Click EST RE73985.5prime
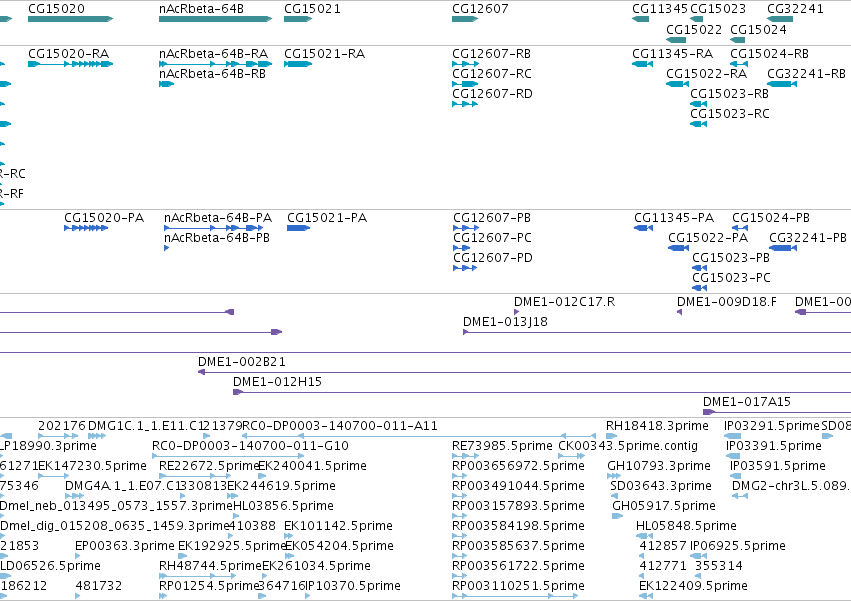 point(465,457)
